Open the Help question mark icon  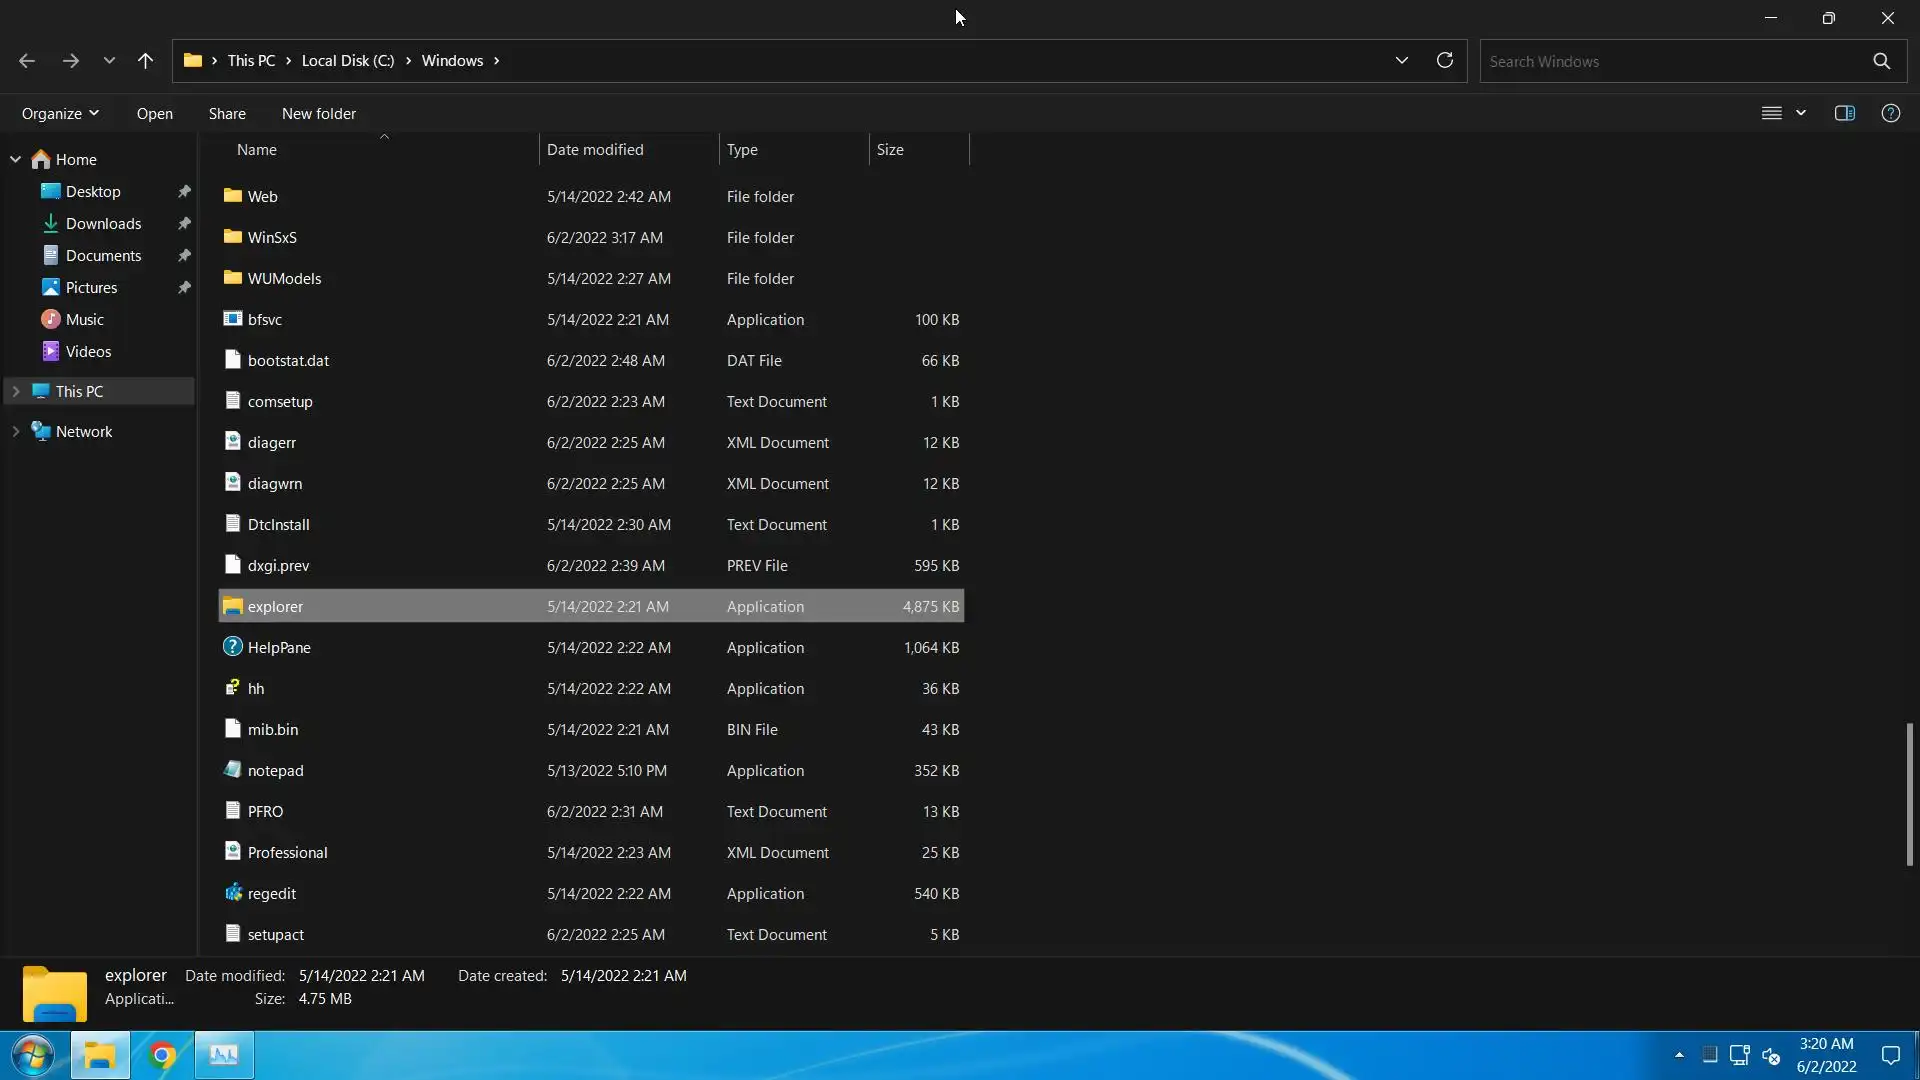(1890, 113)
